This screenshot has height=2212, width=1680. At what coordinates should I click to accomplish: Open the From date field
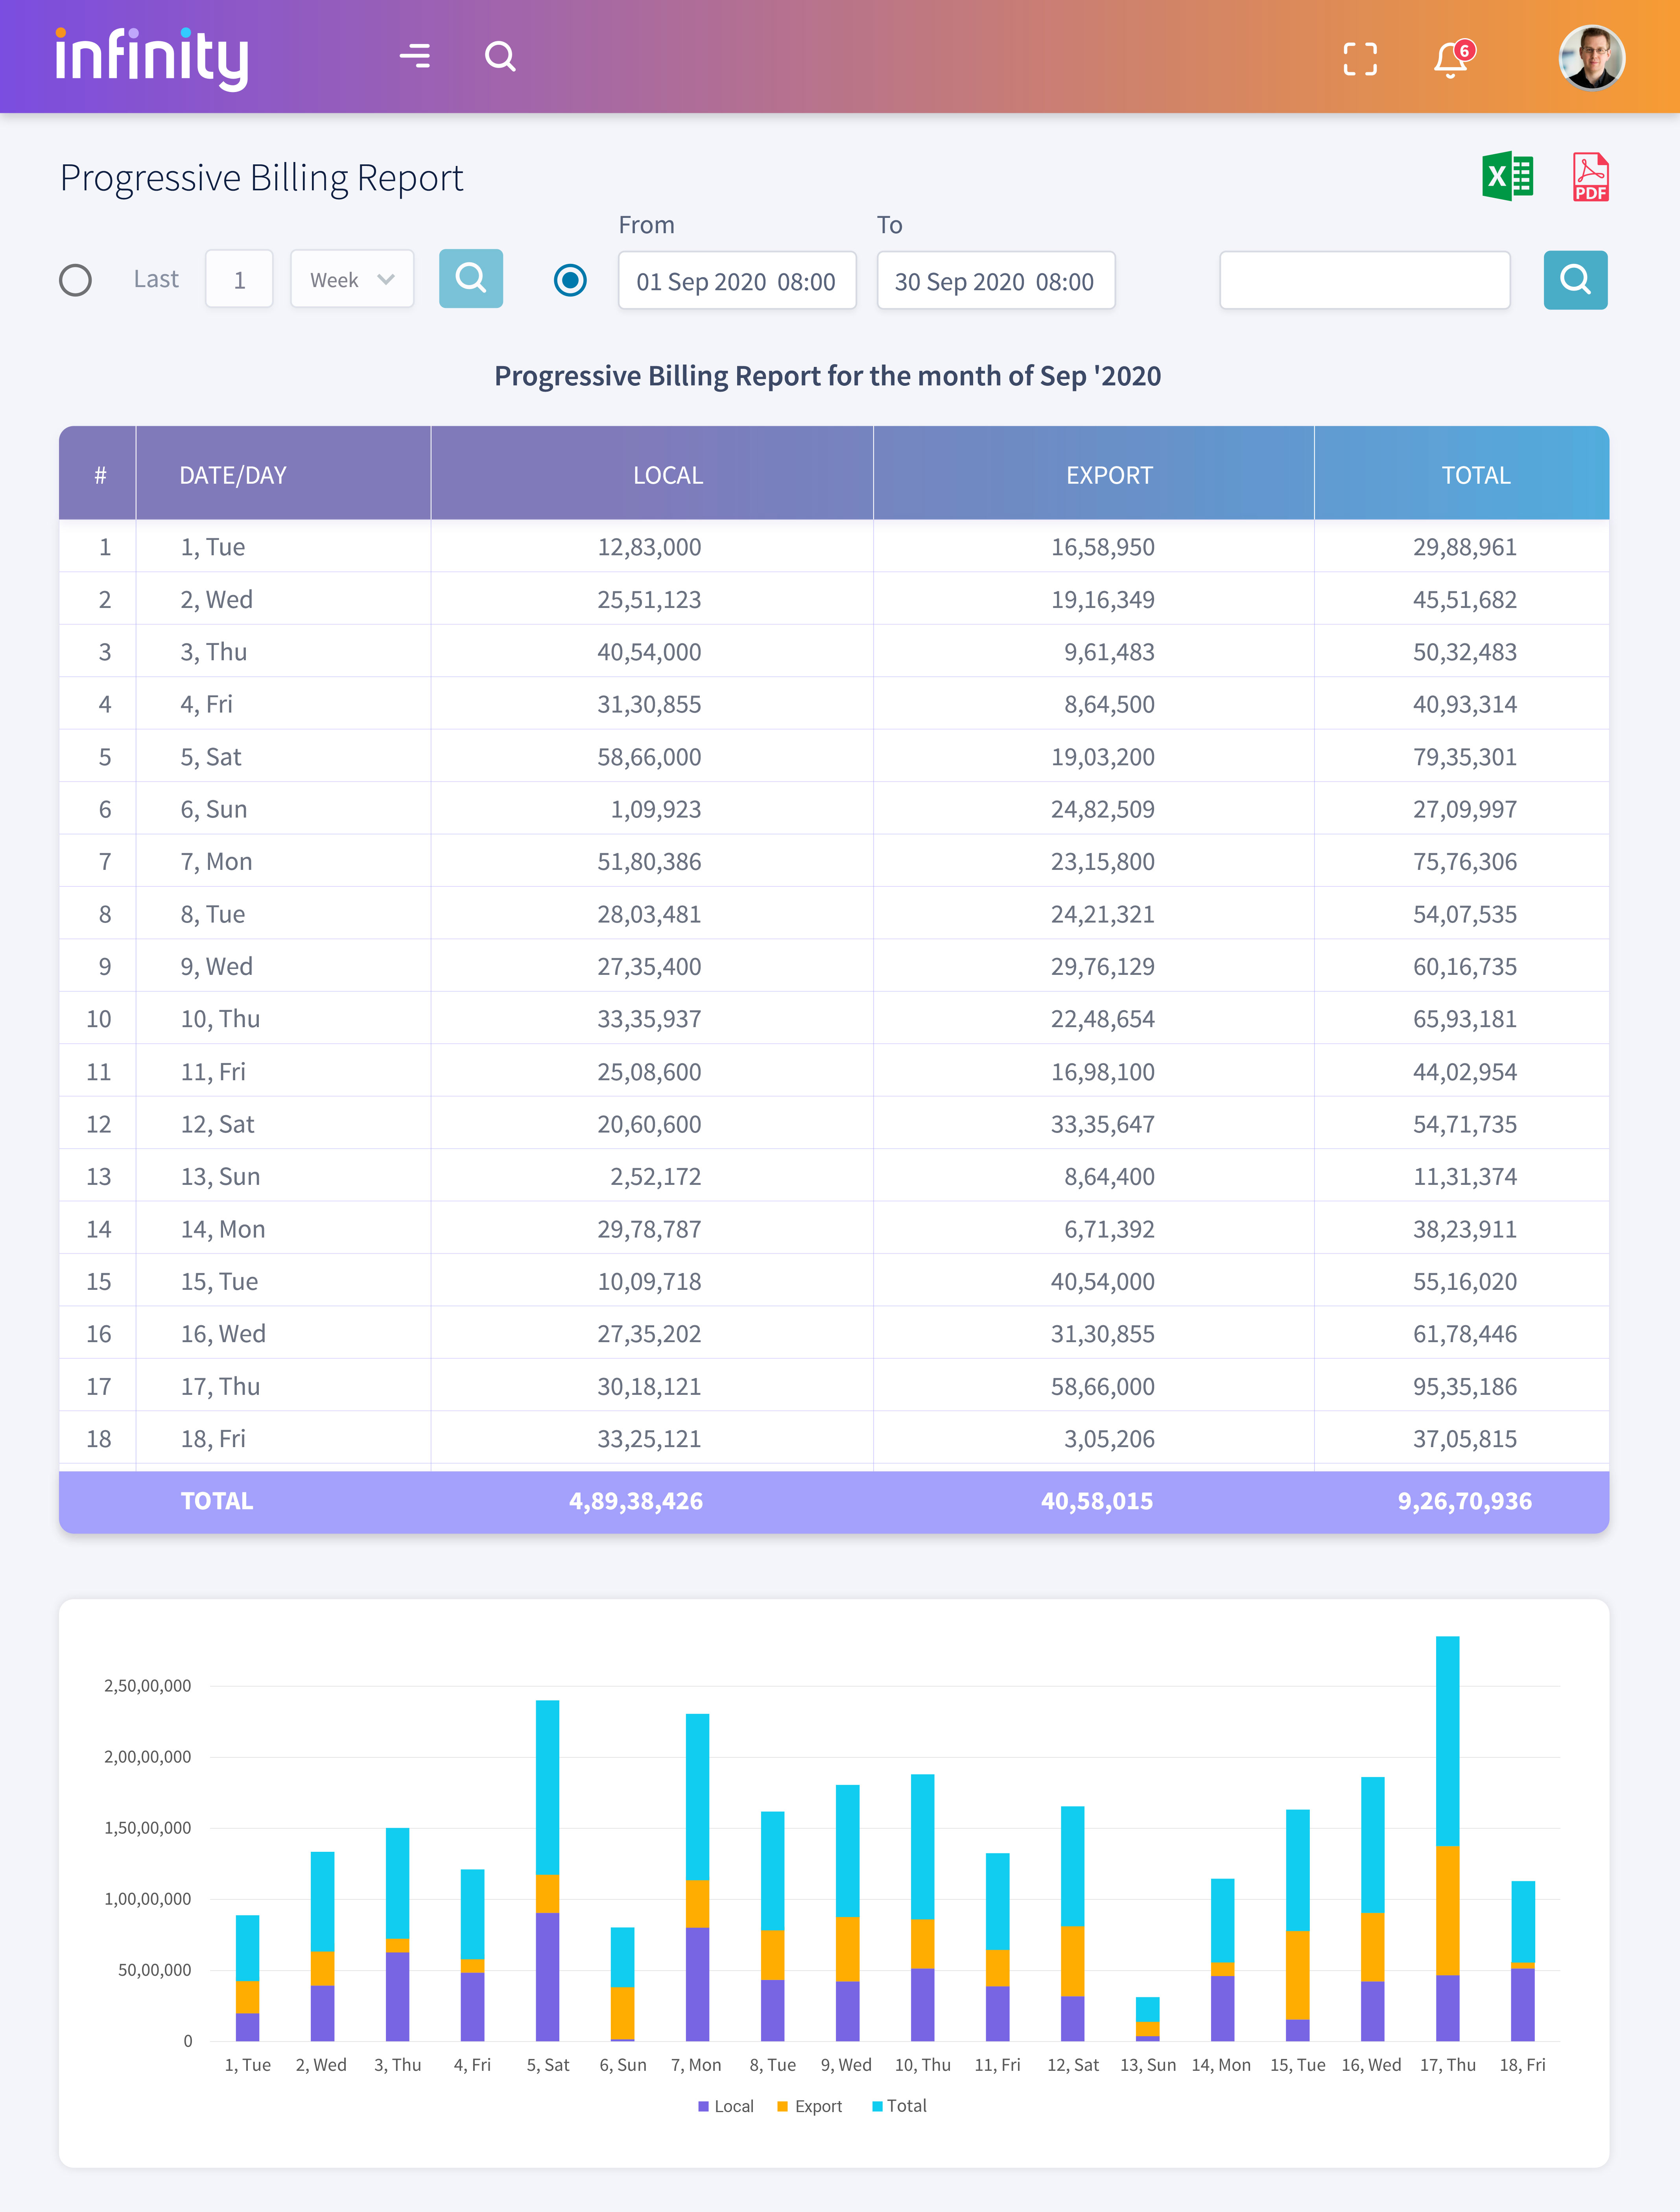pos(737,280)
